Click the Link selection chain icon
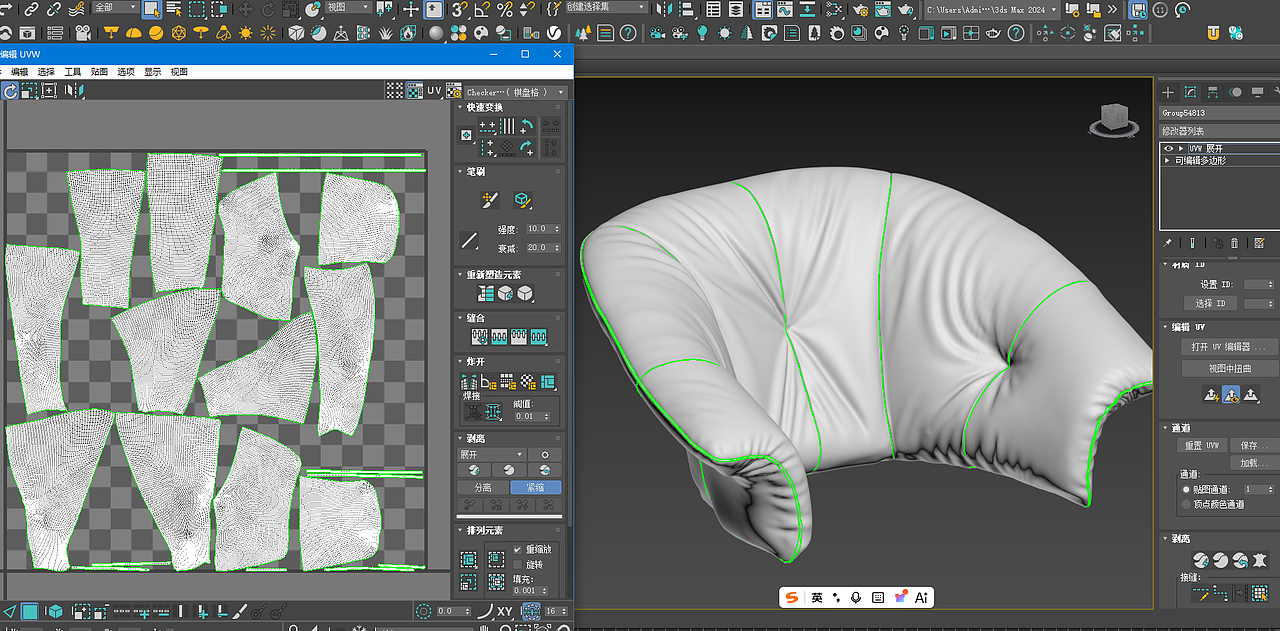The height and width of the screenshot is (631, 1280). [x=31, y=9]
